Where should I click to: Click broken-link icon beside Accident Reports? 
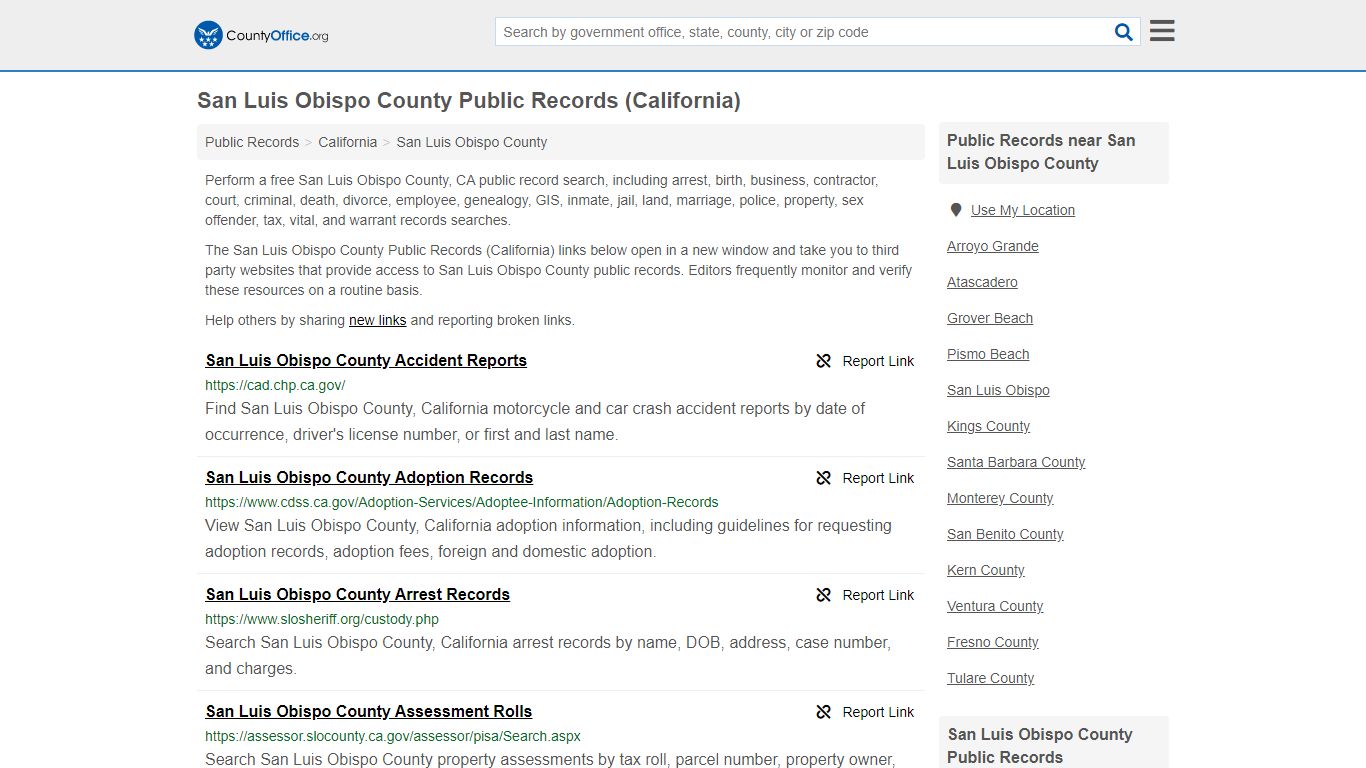tap(824, 361)
